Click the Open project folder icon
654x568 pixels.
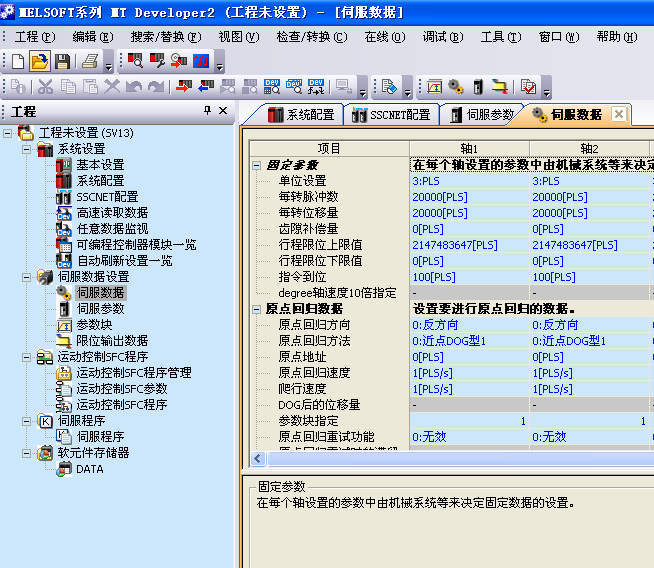[x=38, y=61]
